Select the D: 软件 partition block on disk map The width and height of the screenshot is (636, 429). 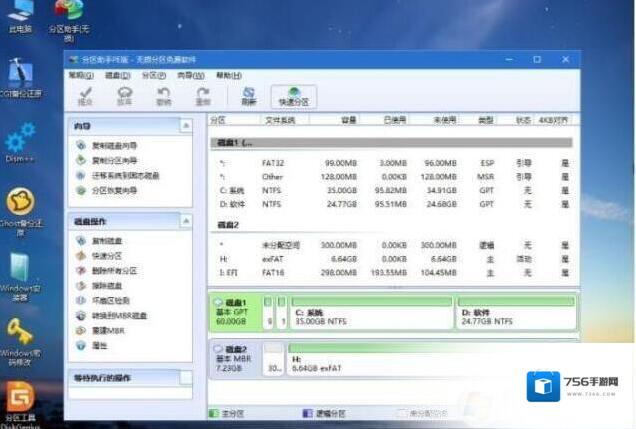click(514, 316)
